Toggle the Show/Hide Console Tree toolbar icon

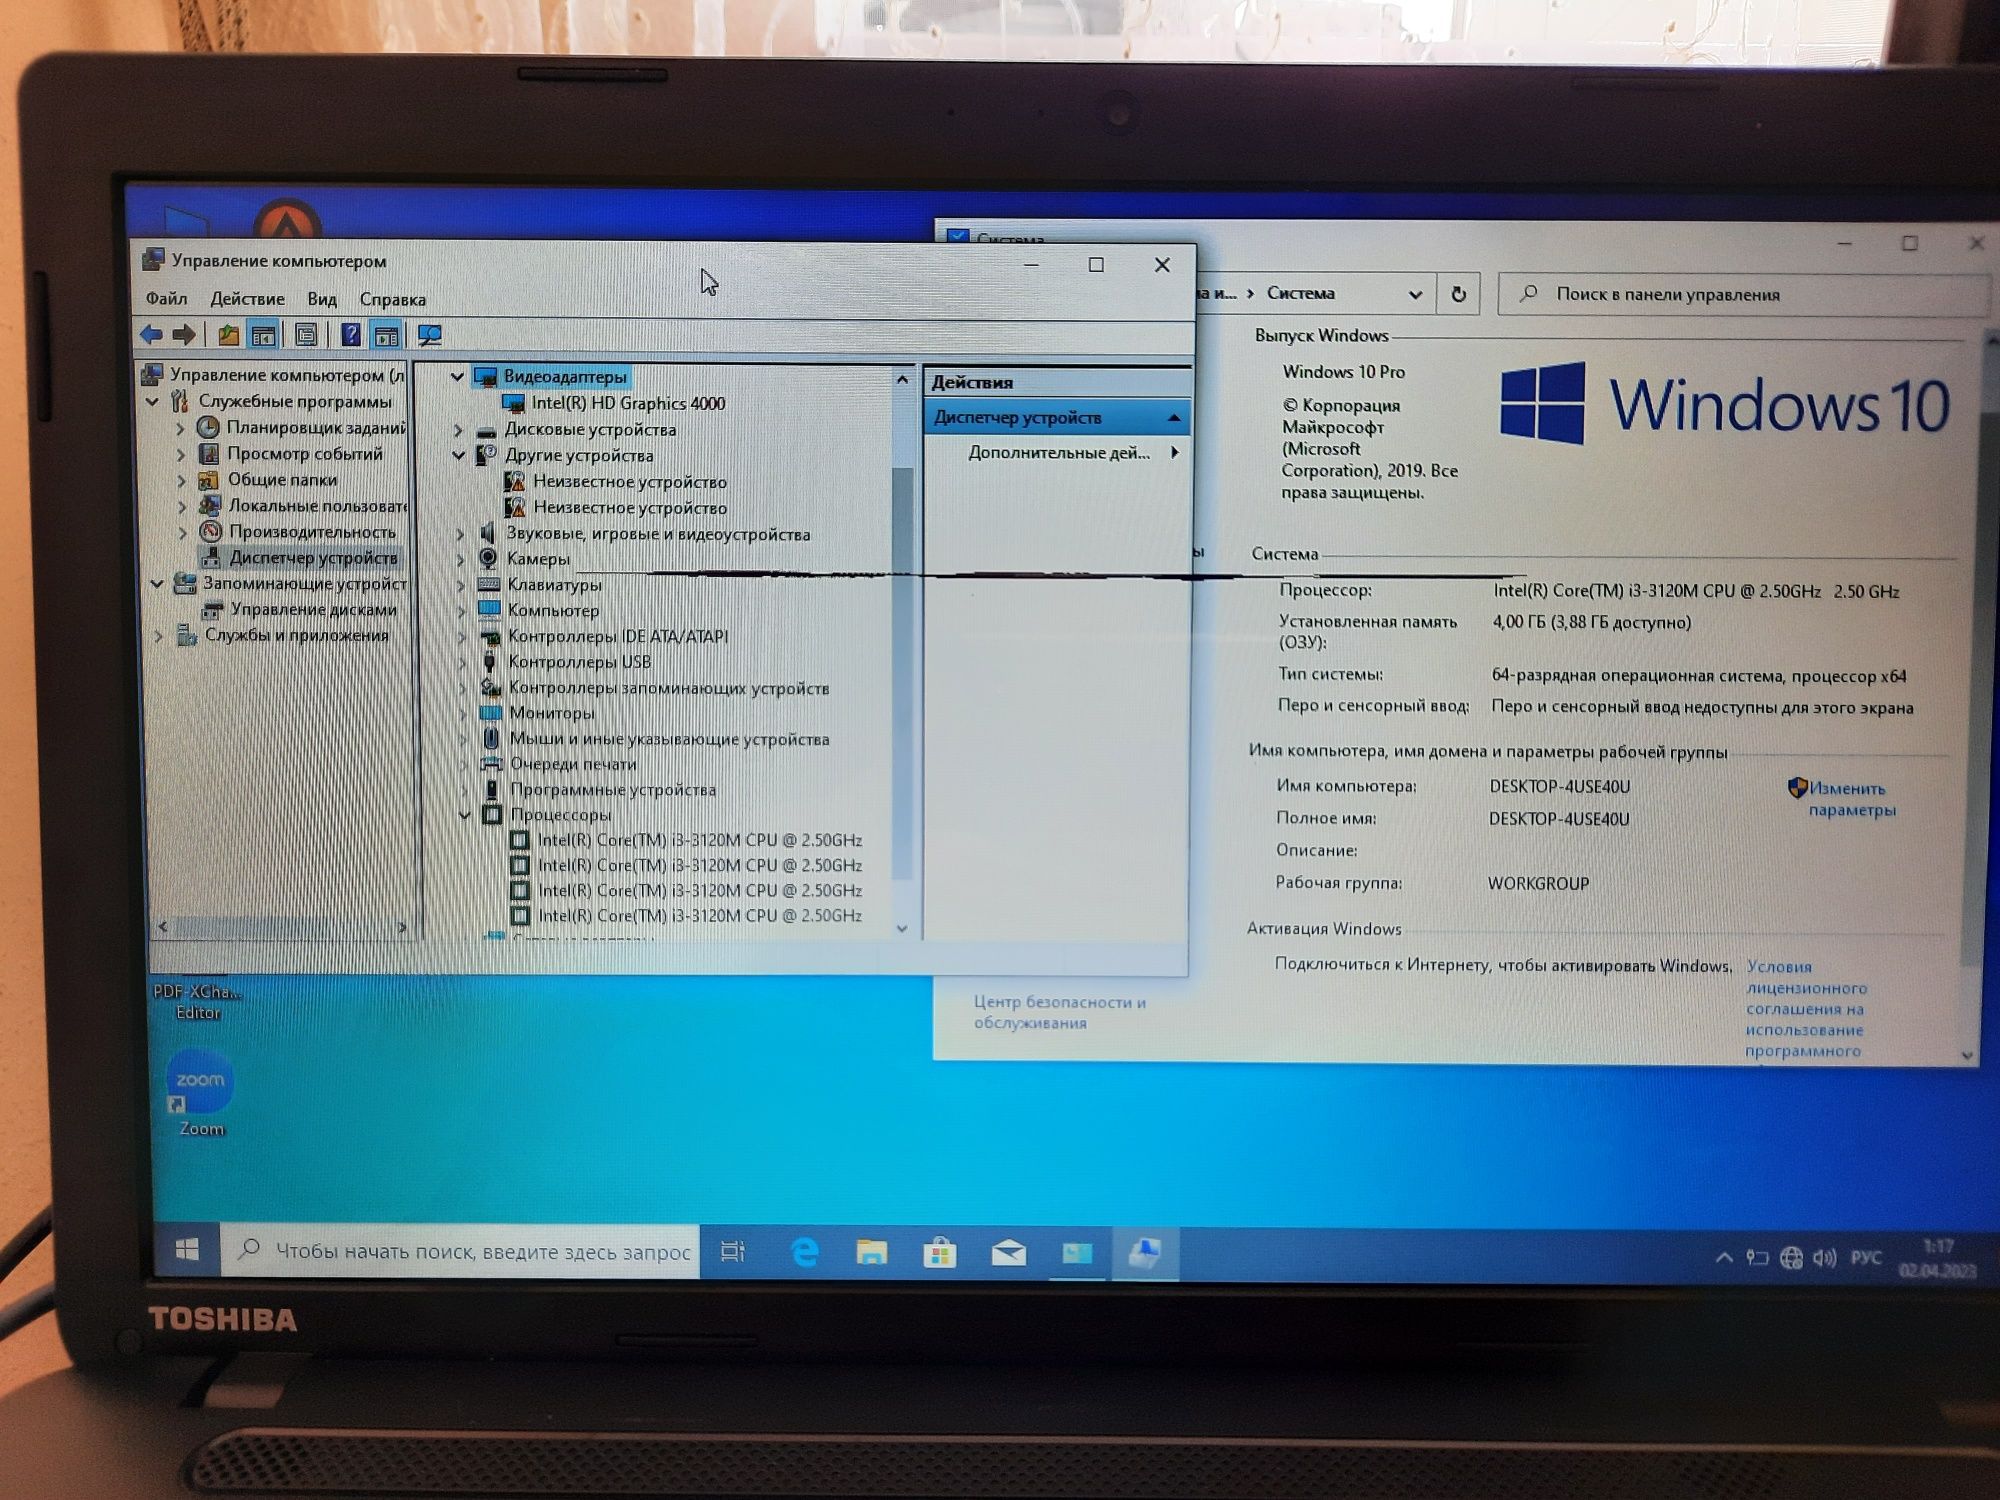264,335
